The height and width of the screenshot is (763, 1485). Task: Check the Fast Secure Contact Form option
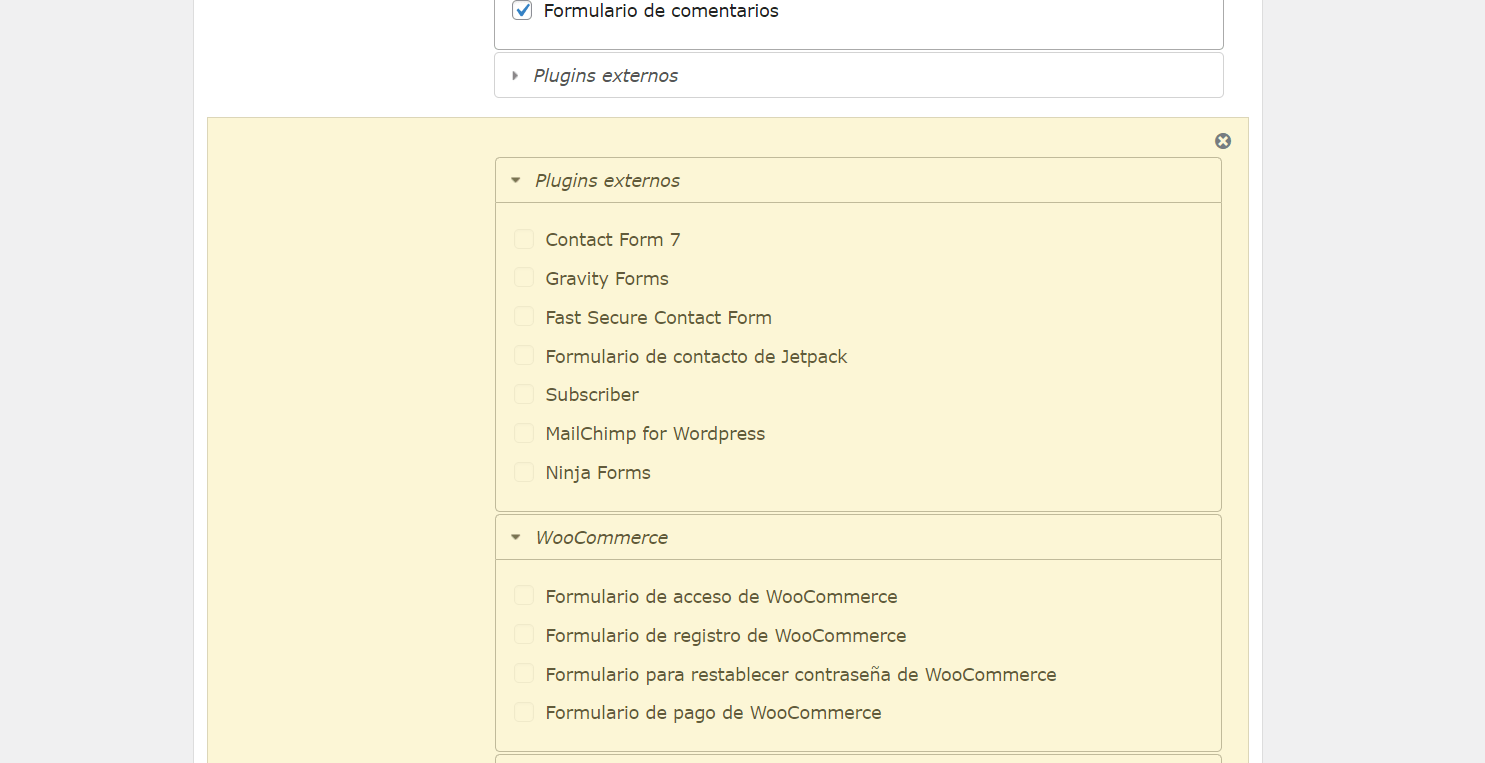pyautogui.click(x=524, y=317)
